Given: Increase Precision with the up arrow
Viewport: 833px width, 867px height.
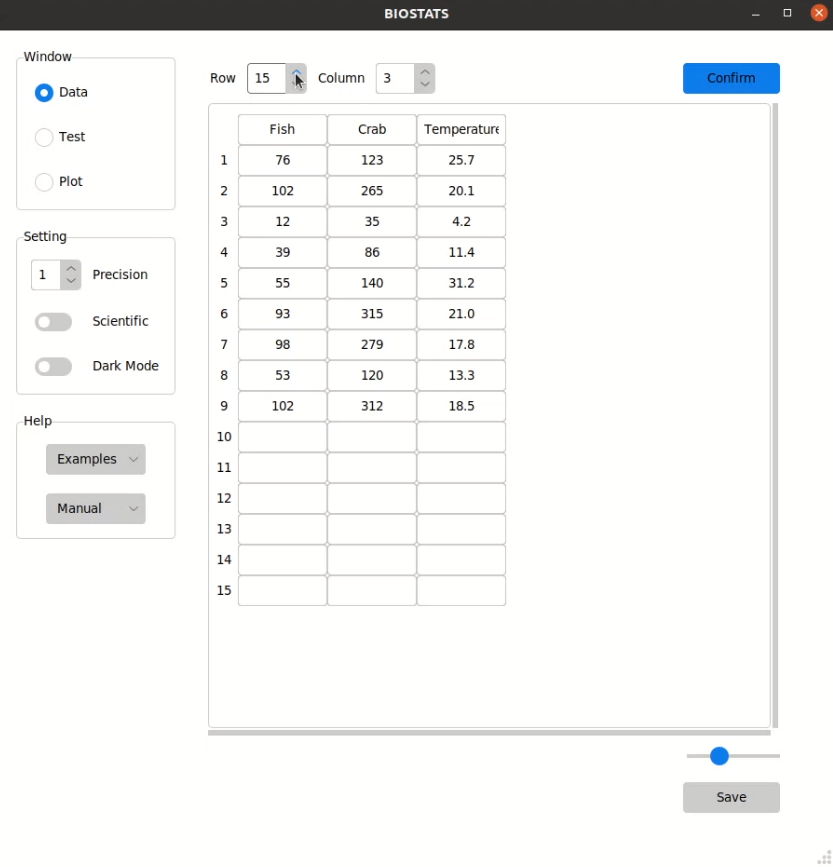Looking at the screenshot, I should point(71,268).
